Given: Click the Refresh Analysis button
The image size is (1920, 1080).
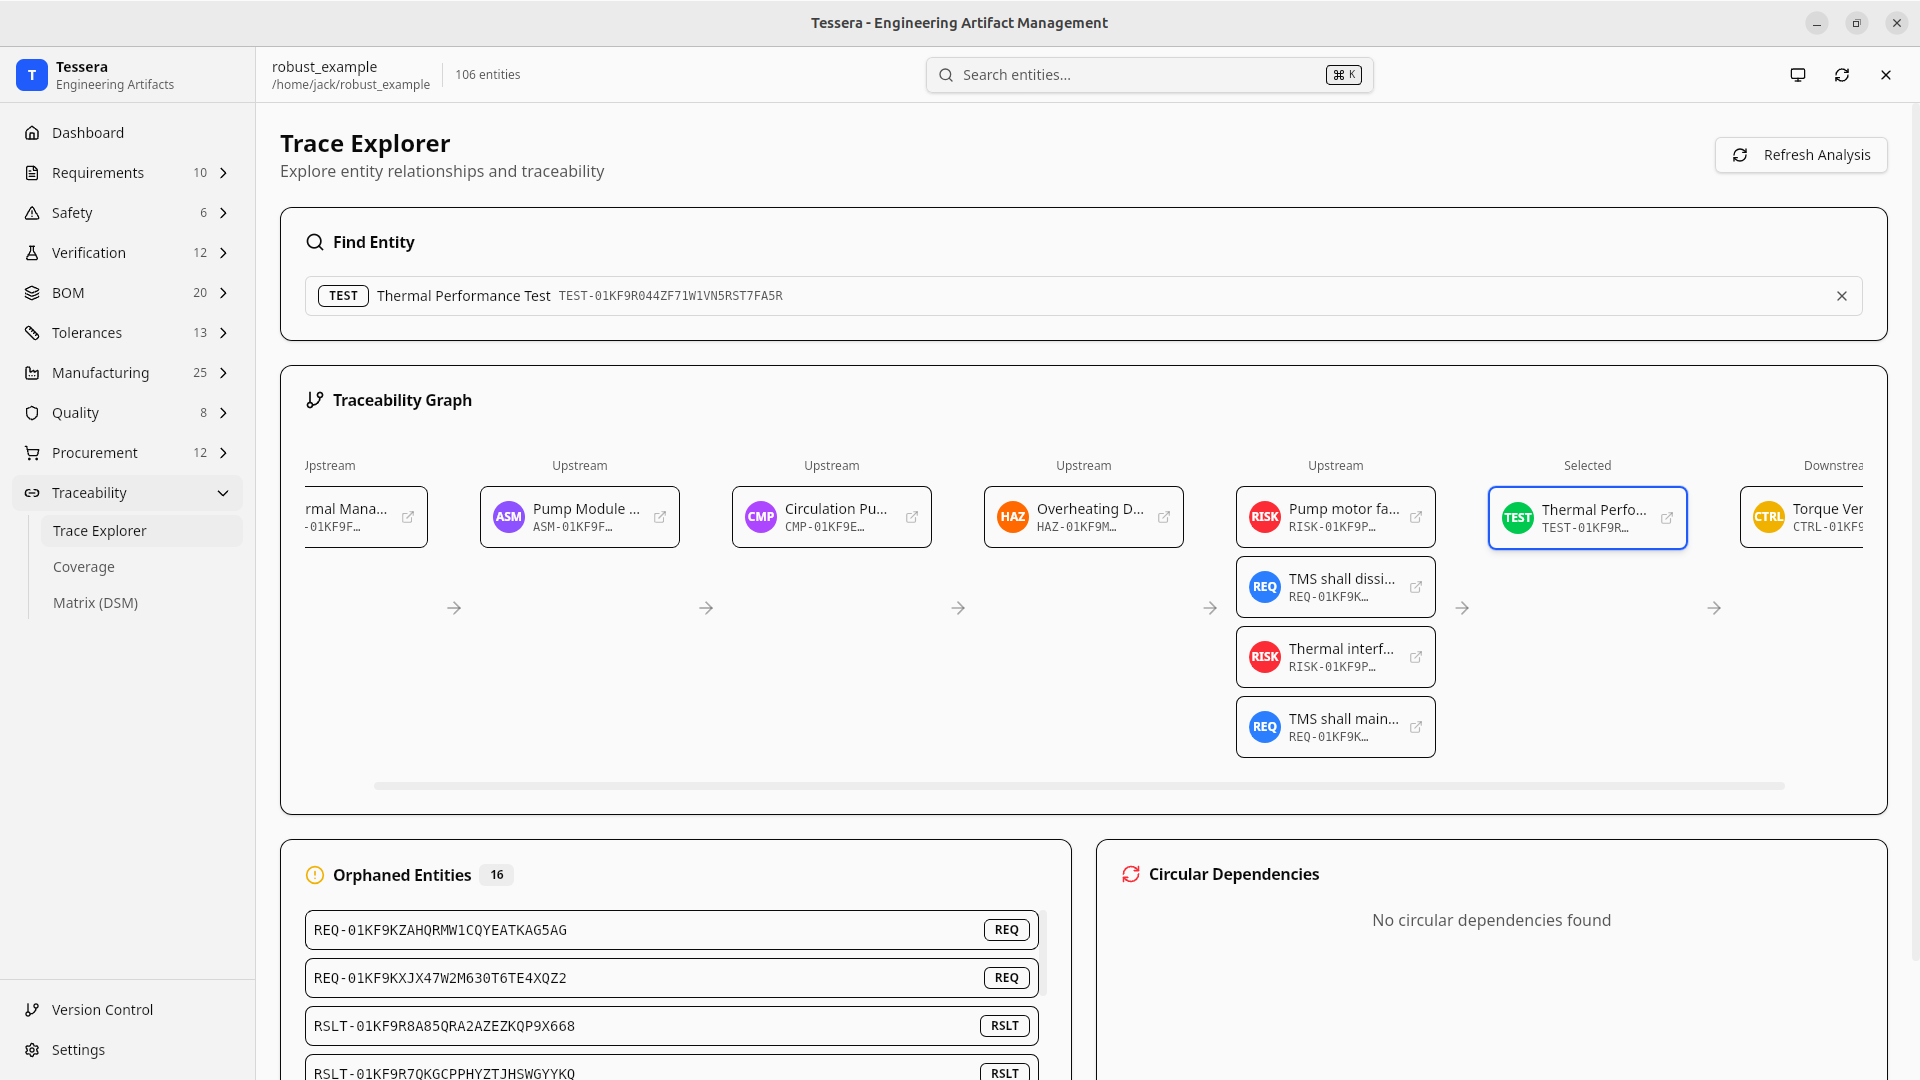Looking at the screenshot, I should (x=1801, y=155).
